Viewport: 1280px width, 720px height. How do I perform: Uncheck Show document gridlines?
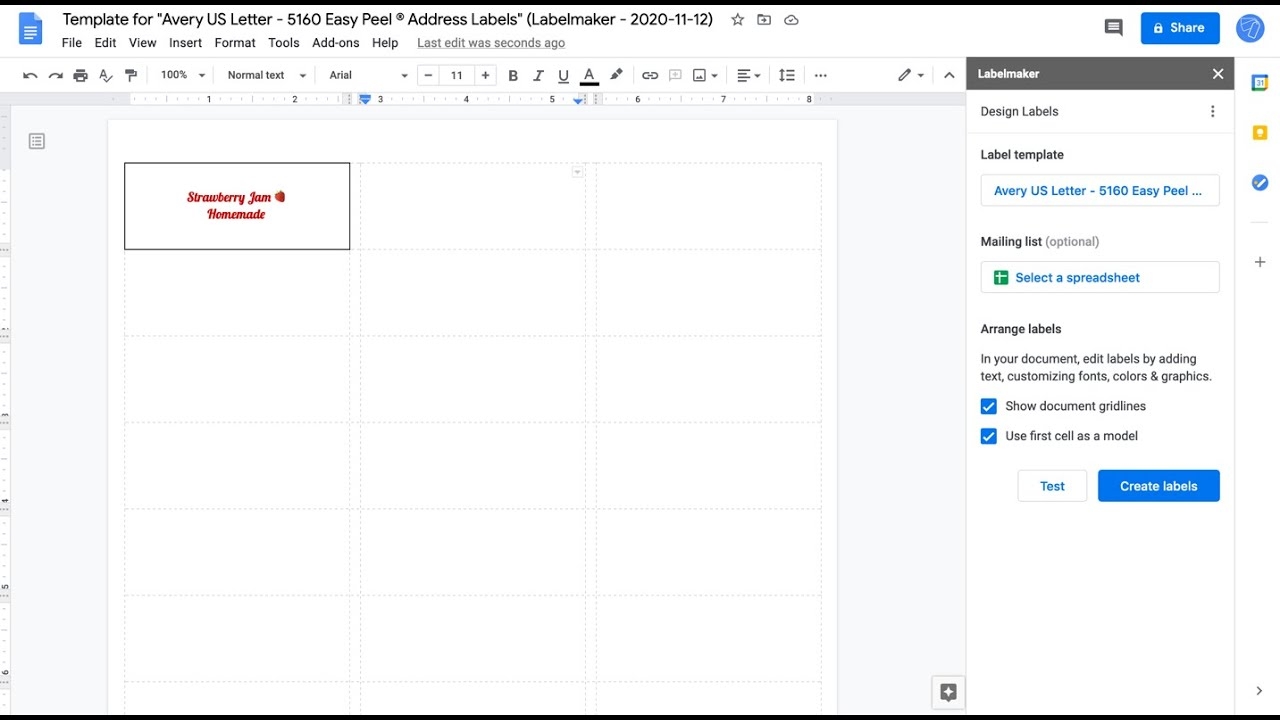tap(989, 406)
